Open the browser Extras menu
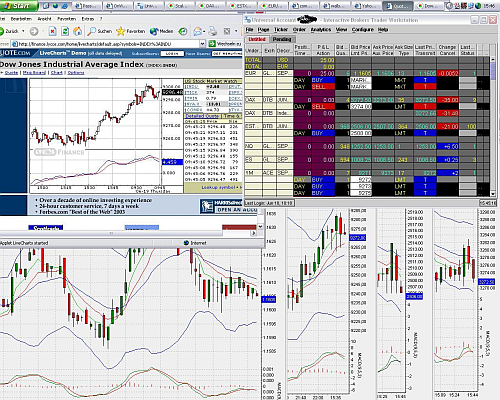500x400 pixels. [88, 19]
